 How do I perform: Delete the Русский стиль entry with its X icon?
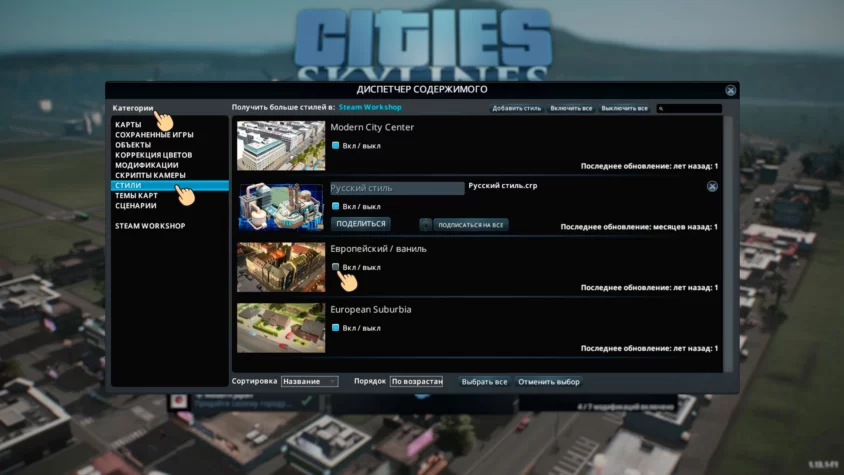(x=712, y=186)
